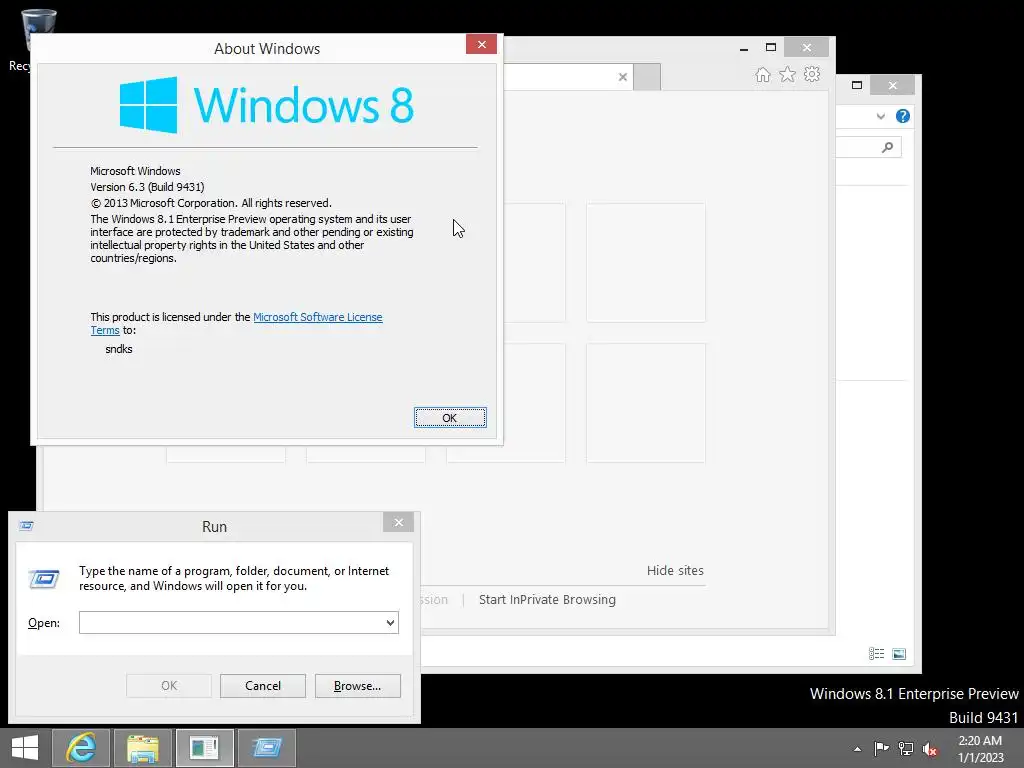
Task: Click licensed user name sndks
Action: [119, 349]
